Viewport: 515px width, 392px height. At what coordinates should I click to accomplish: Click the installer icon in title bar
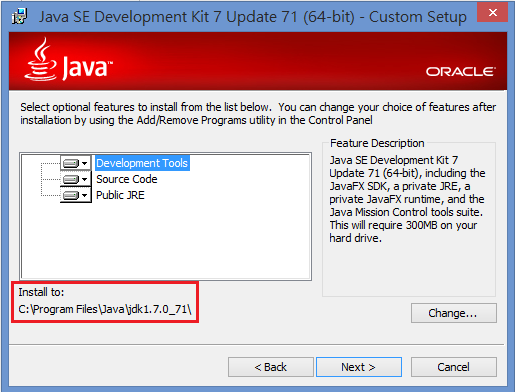19,16
